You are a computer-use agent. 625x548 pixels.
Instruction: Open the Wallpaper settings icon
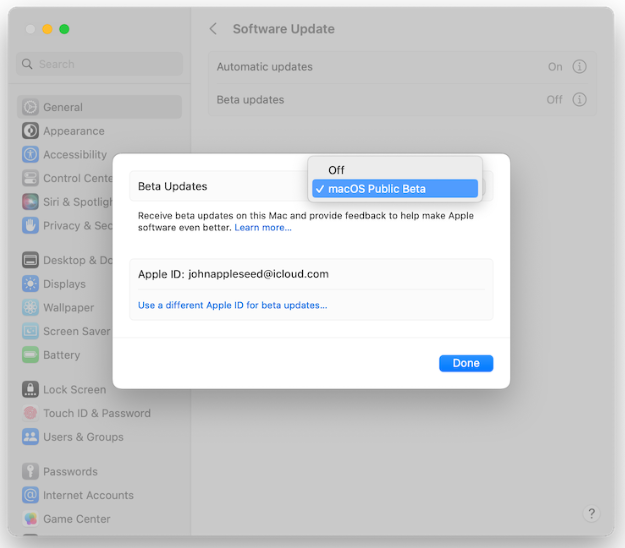click(x=31, y=308)
